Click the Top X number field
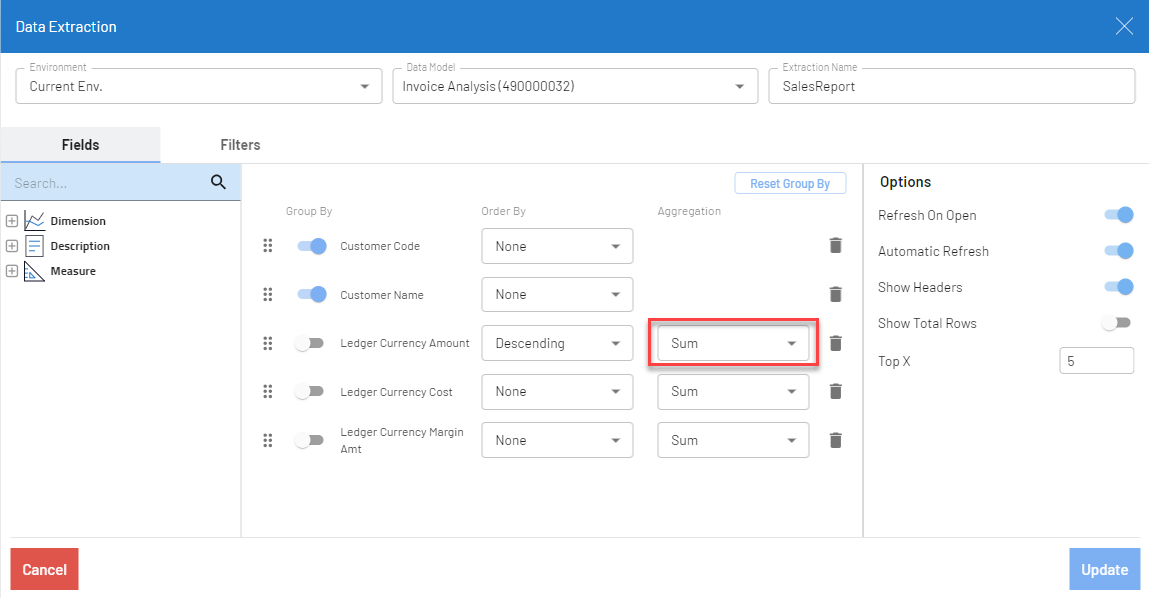Screen dimensions: 1149x598 [1096, 360]
